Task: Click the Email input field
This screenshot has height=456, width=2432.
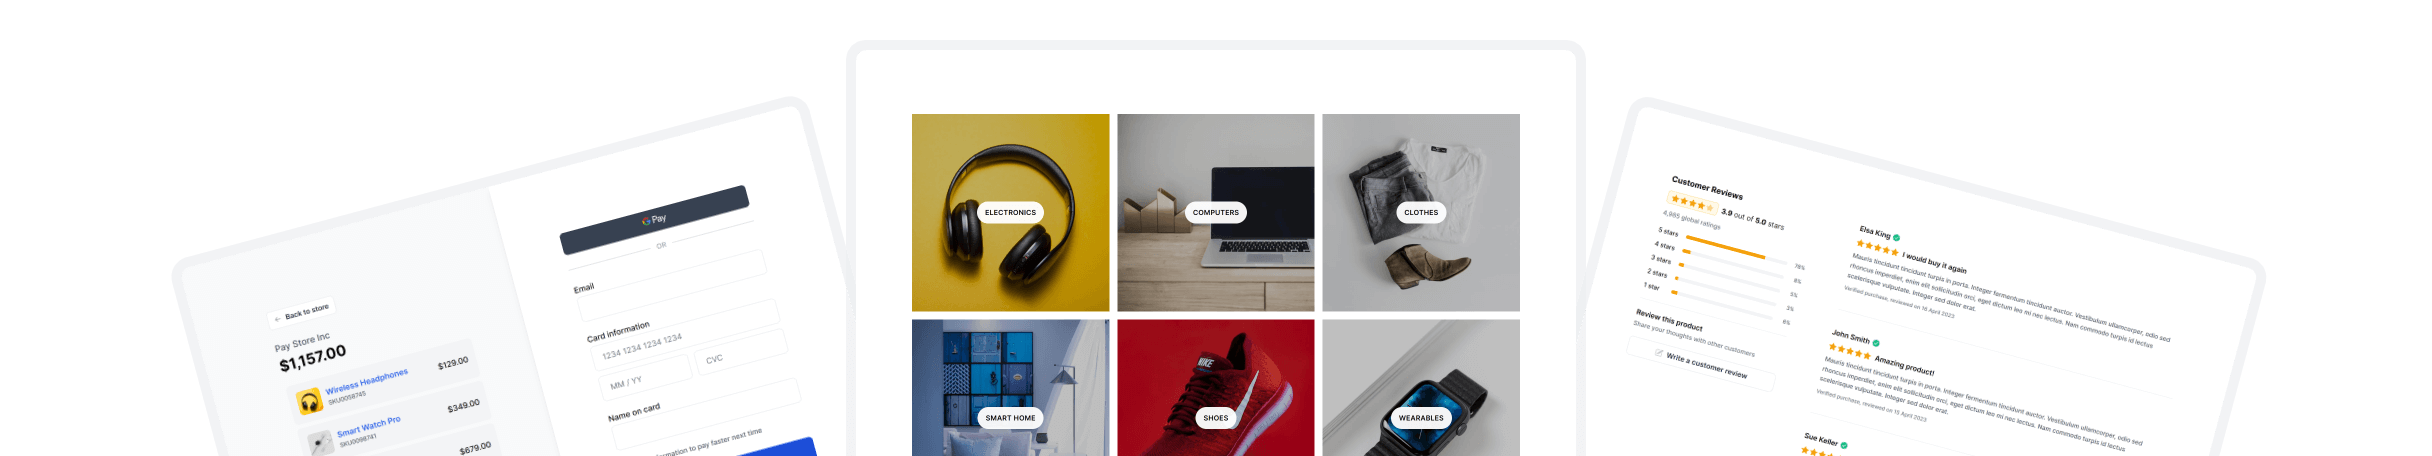Action: click(673, 286)
